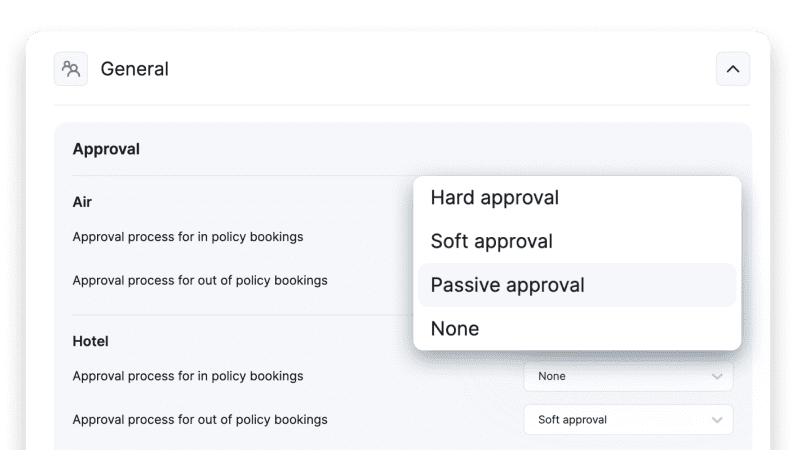Viewport: 795px width, 450px height.
Task: Click the Approval heading
Action: [x=106, y=149]
